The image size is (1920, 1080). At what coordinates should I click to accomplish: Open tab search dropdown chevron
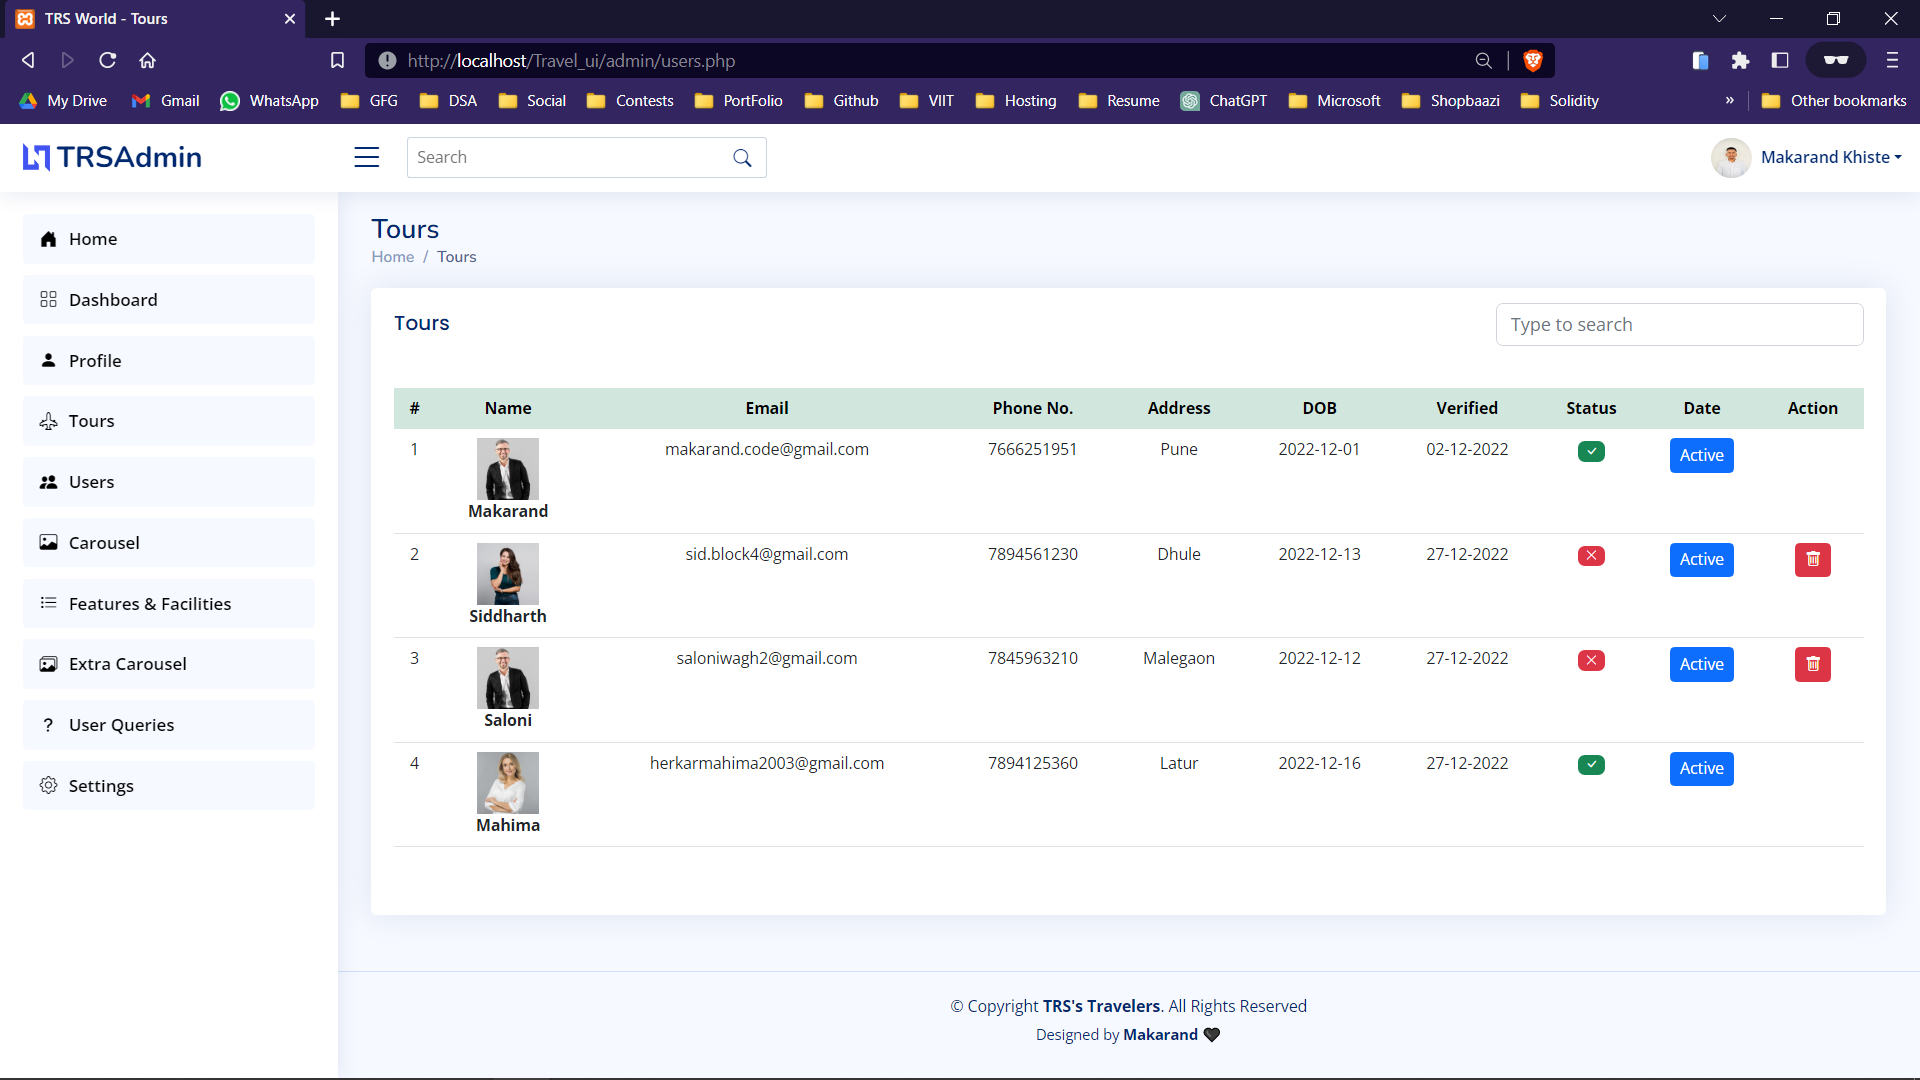pos(1719,19)
